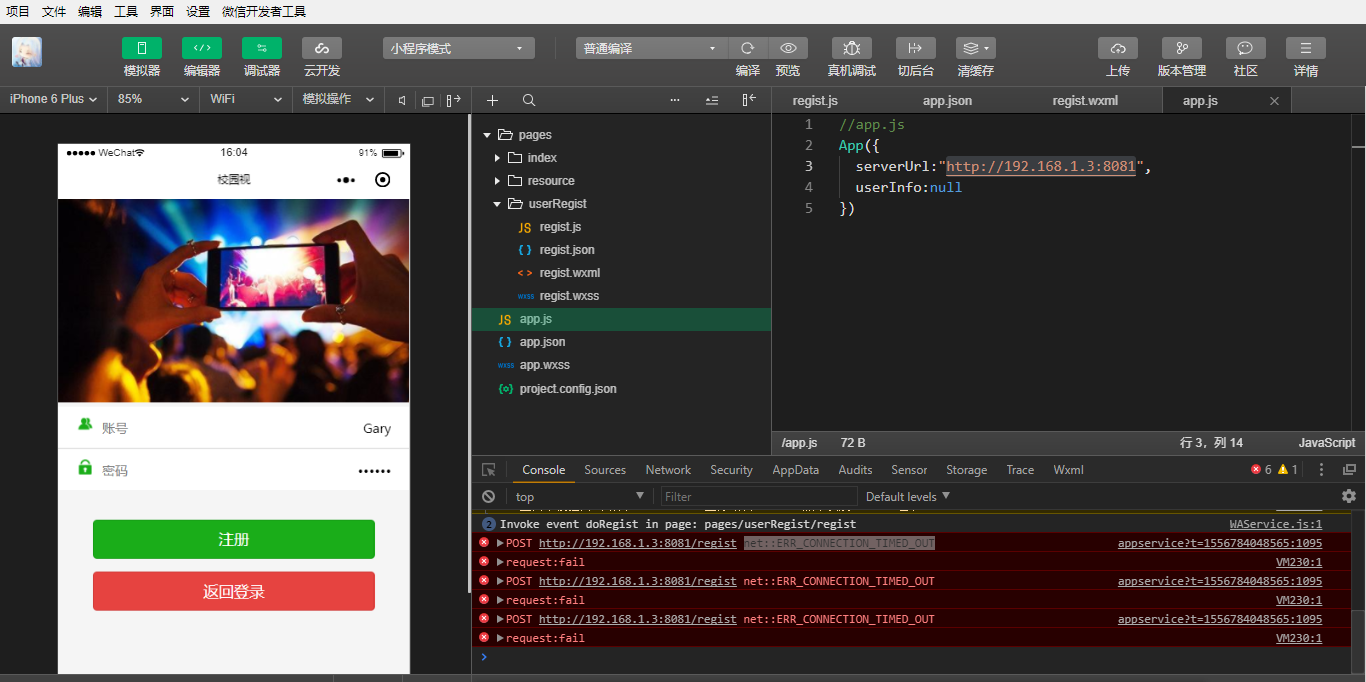The height and width of the screenshot is (682, 1366).
Task: Toggle the Debugger (调试器) panel icon
Action: 261,48
